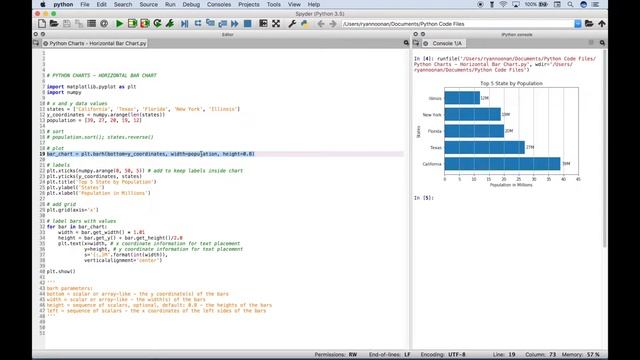Click the editor pane options magnifier icon
The image size is (640, 360).
click(406, 43)
